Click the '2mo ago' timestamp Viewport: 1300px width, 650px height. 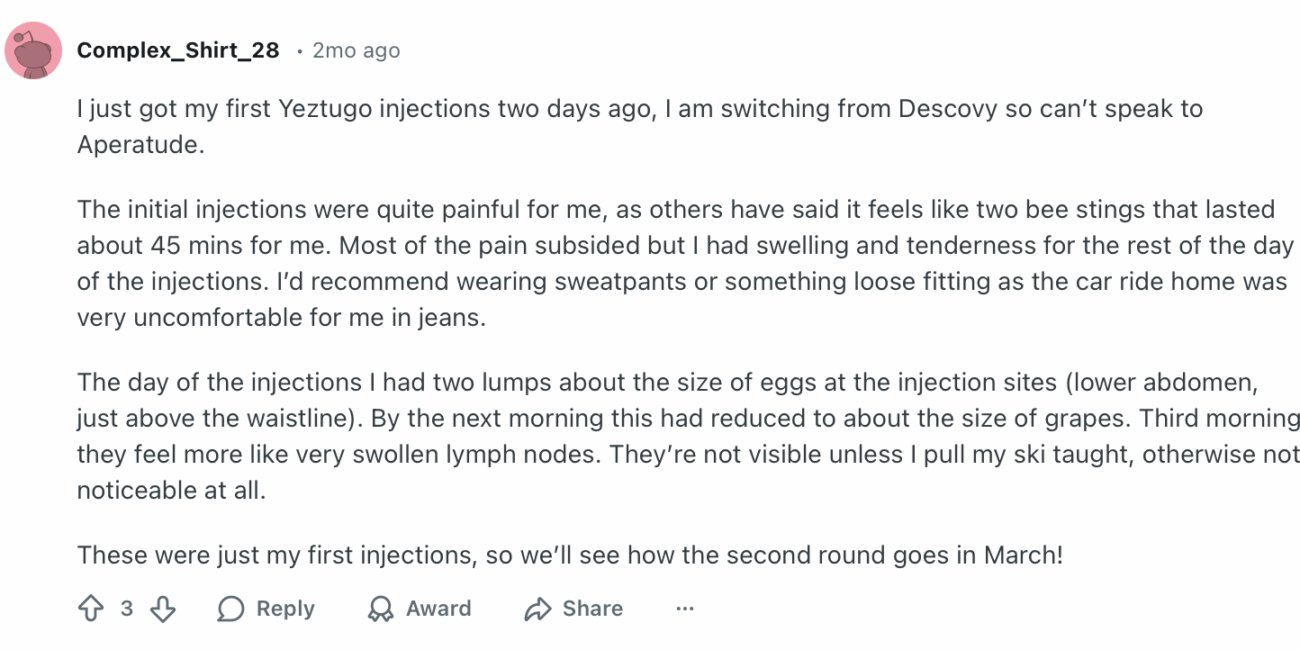[356, 50]
